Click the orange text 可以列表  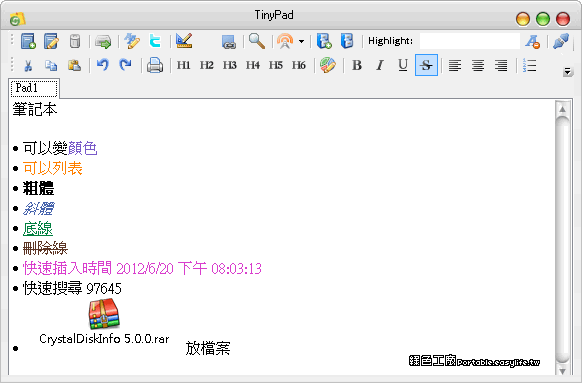point(53,168)
